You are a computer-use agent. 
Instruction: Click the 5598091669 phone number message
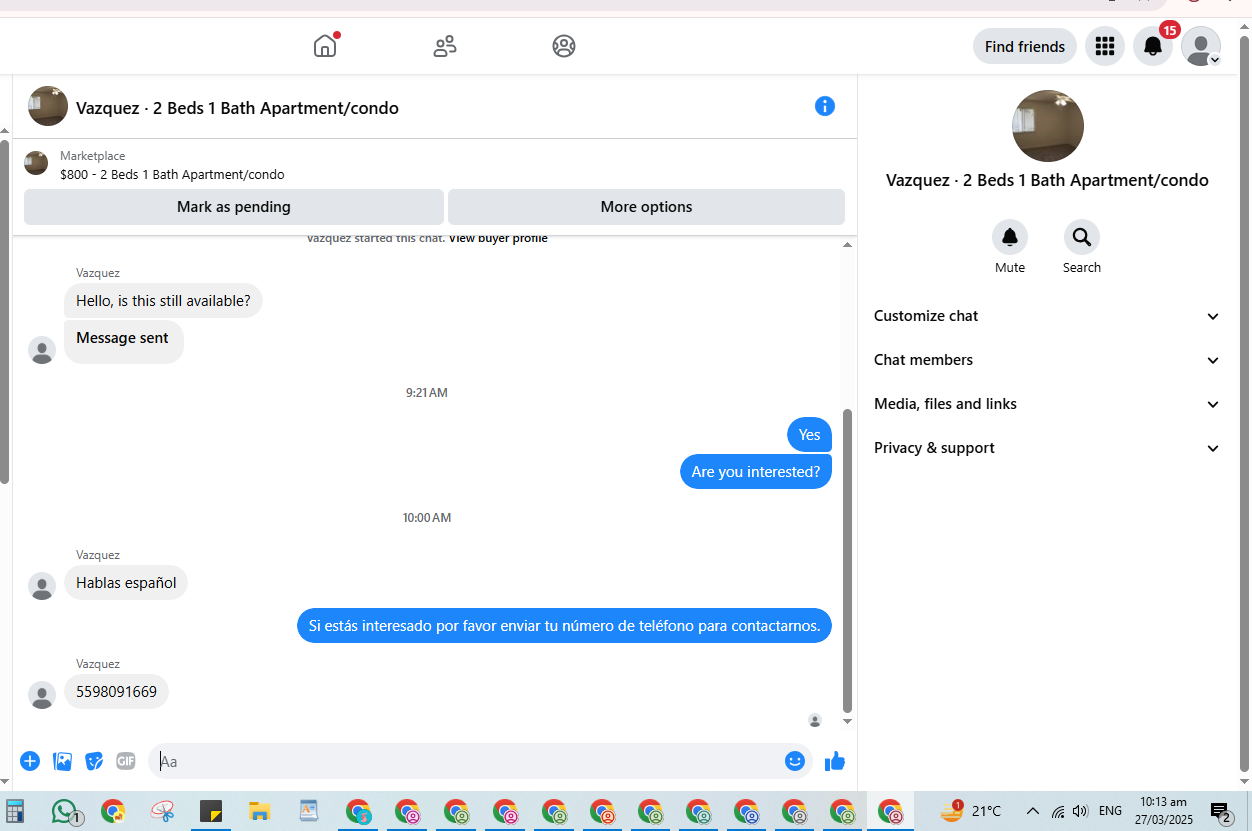click(116, 691)
